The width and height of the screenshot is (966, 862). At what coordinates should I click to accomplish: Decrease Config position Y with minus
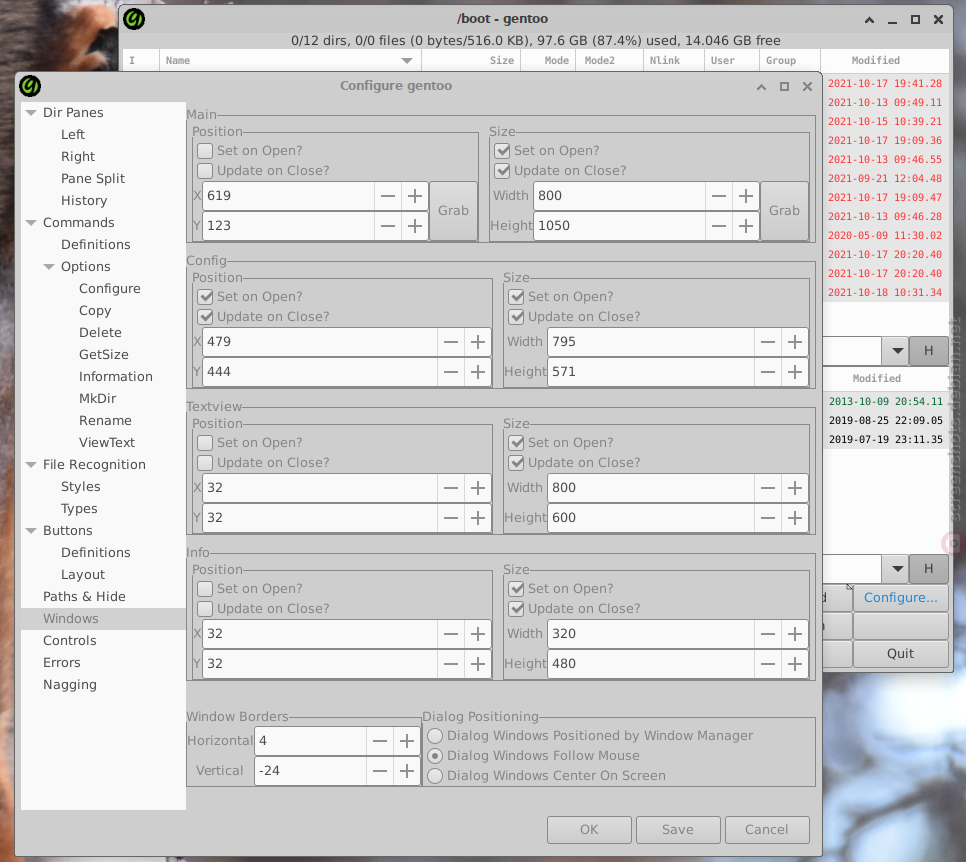(450, 372)
